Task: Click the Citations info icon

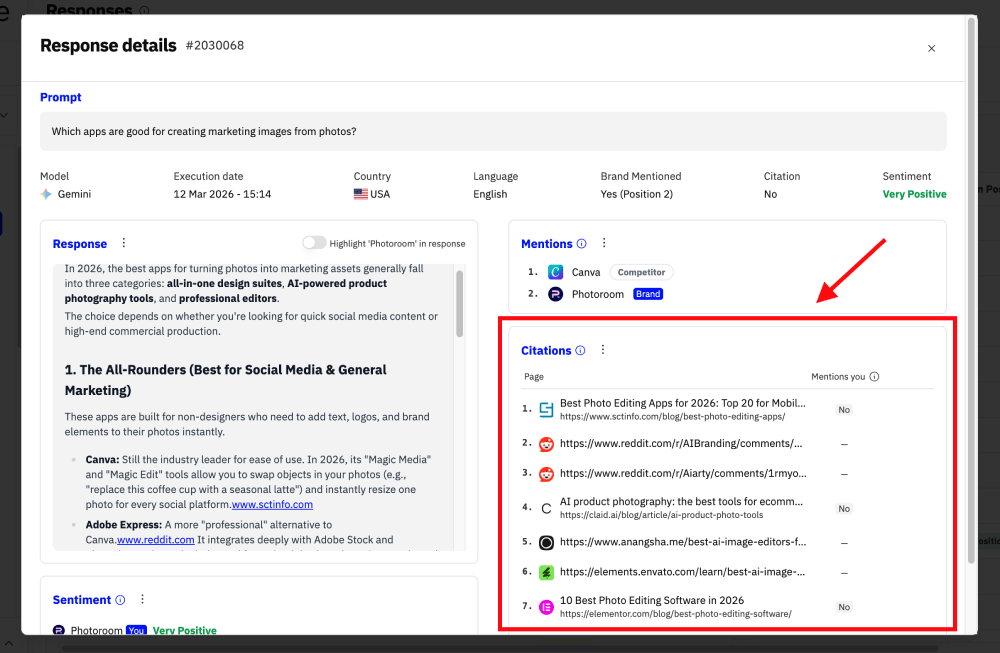Action: click(x=580, y=351)
